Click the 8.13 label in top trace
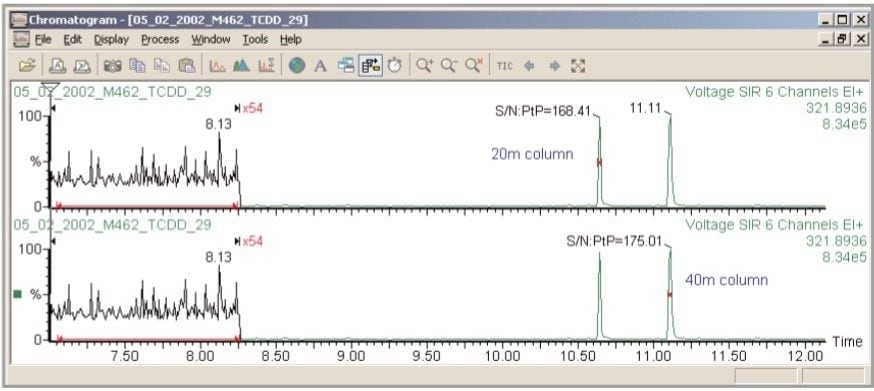This screenshot has width=874, height=391. click(218, 124)
